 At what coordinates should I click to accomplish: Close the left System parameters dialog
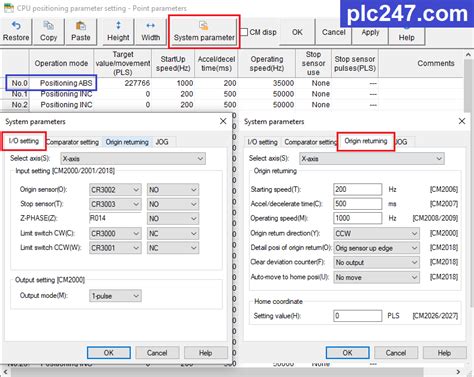click(x=223, y=121)
